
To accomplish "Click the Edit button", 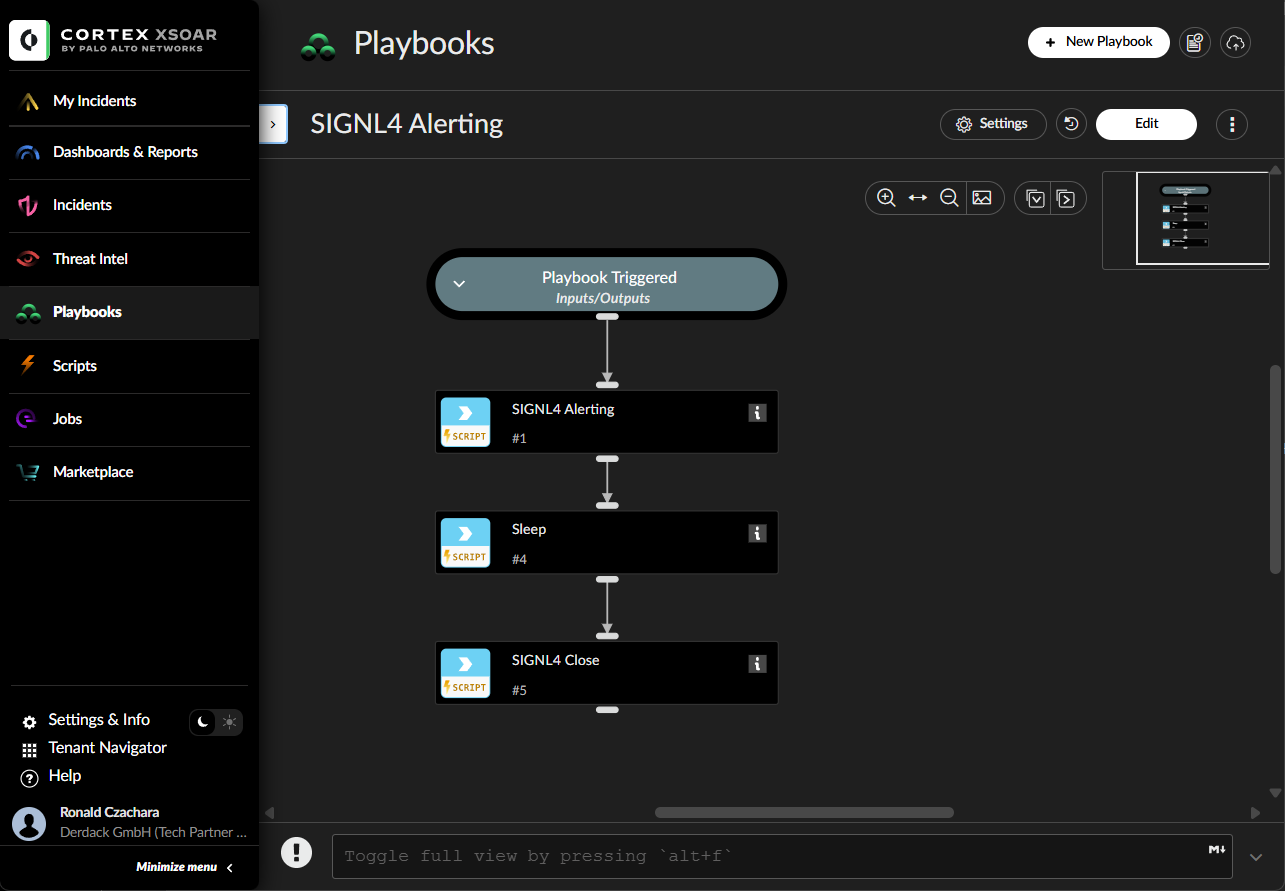I will 1146,124.
